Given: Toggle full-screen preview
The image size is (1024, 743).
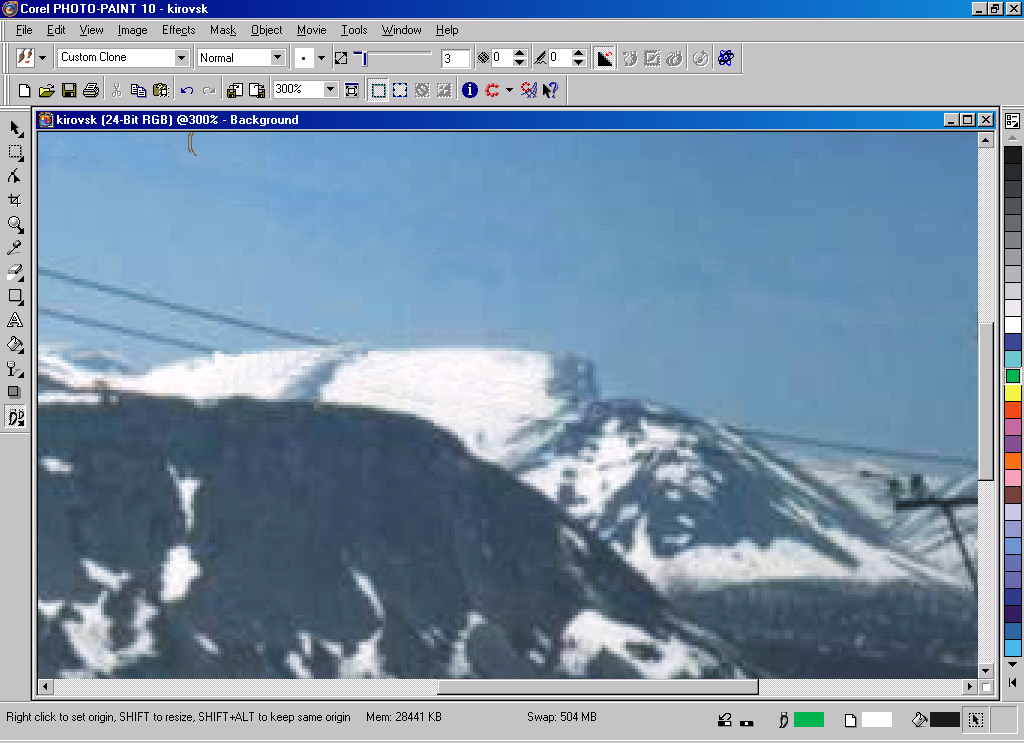Looking at the screenshot, I should click(x=351, y=90).
